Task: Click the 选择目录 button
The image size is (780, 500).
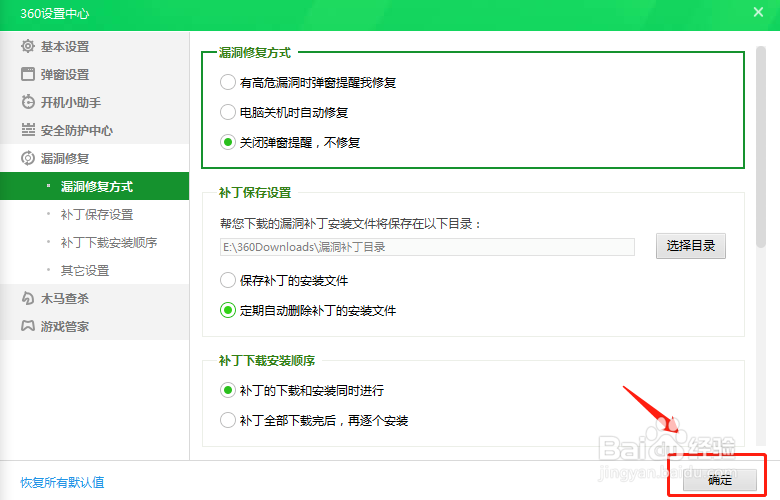Action: (x=690, y=246)
